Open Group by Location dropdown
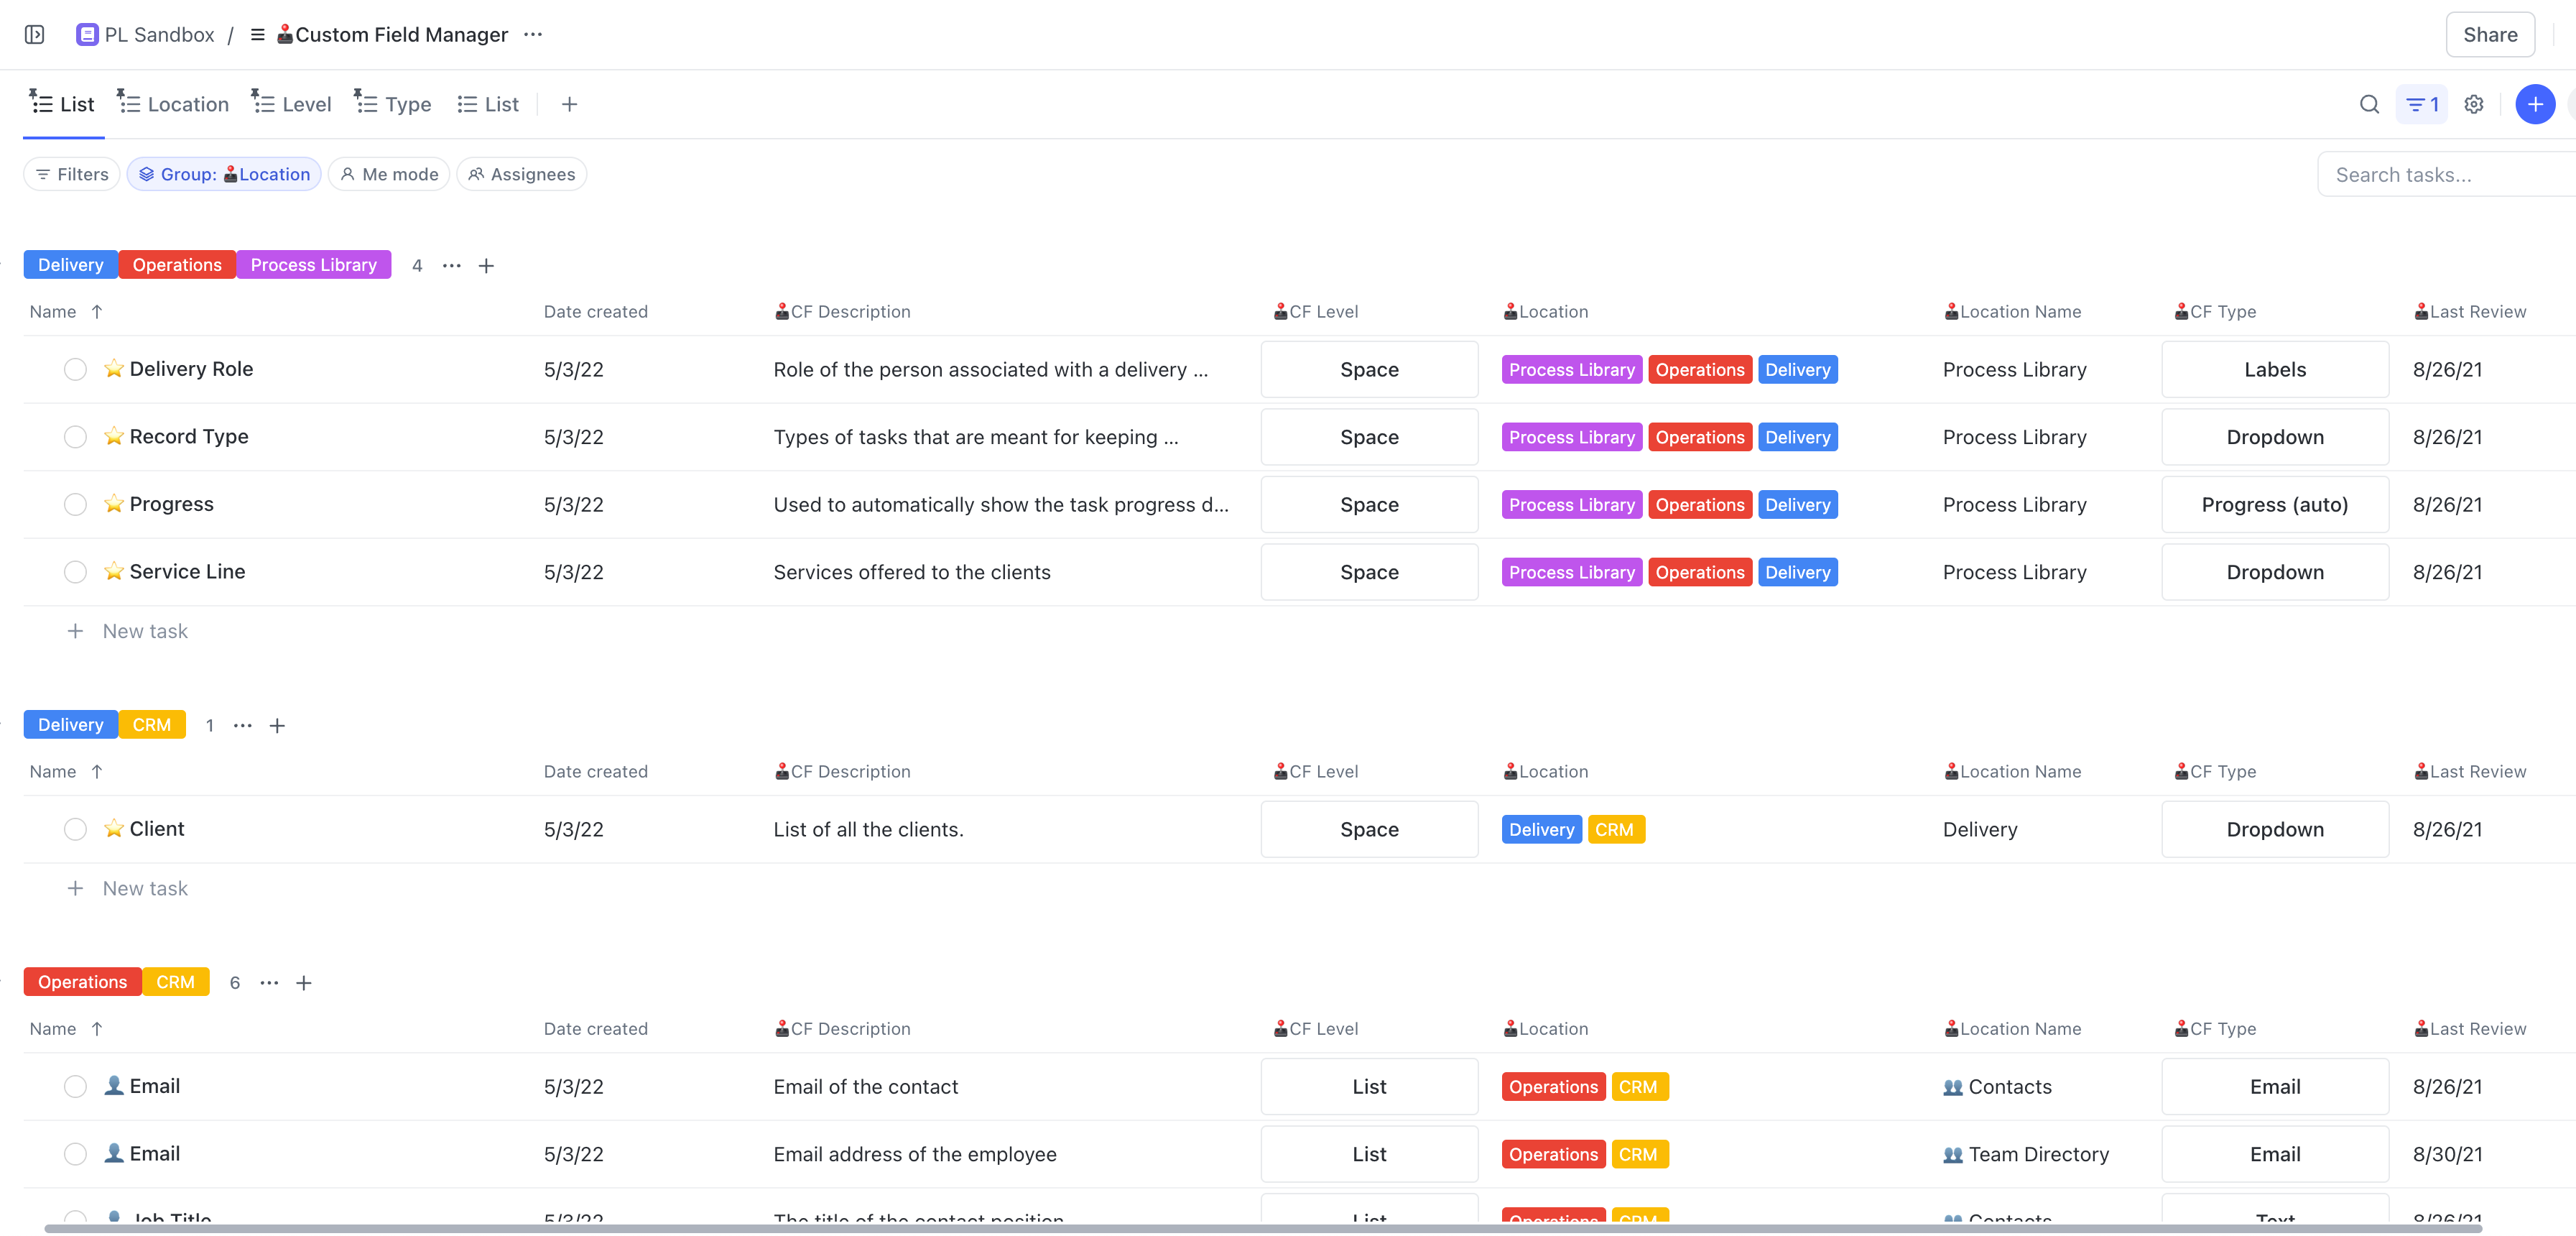The height and width of the screenshot is (1236, 2576). pos(224,174)
